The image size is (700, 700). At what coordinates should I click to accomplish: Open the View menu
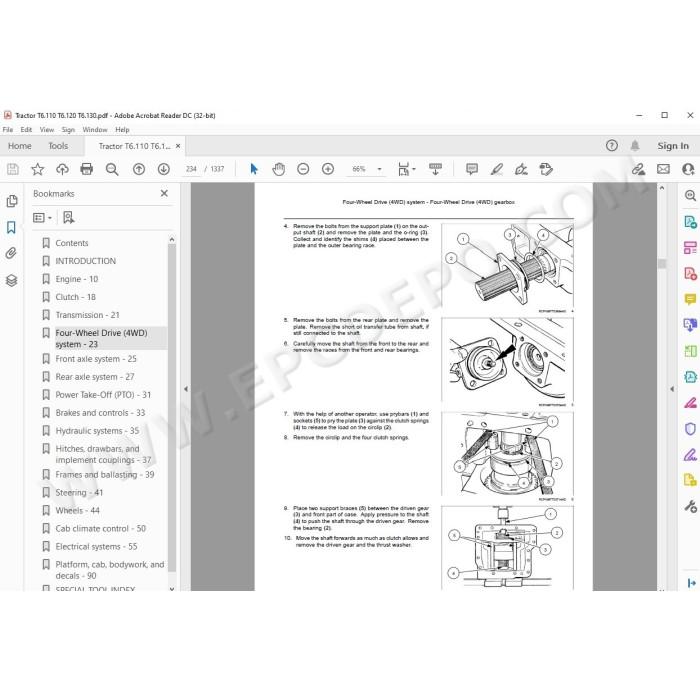[46, 129]
